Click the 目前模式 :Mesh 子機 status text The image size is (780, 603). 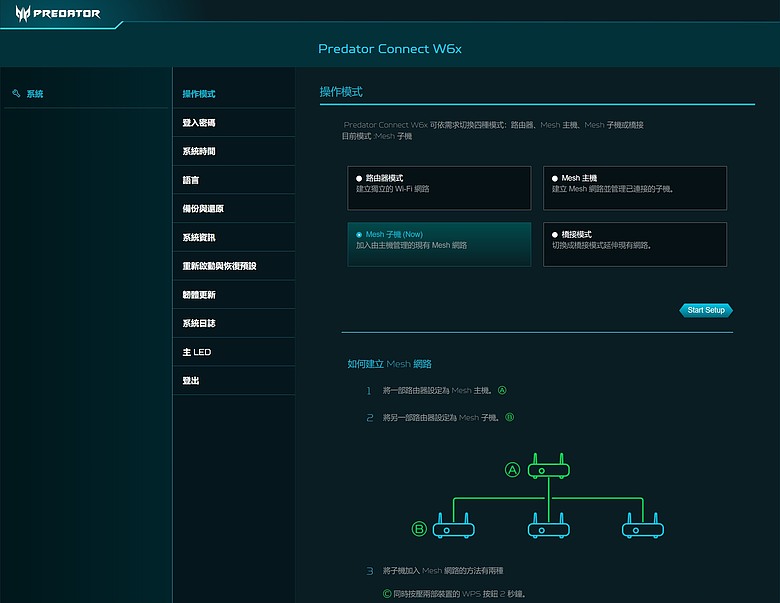377,136
